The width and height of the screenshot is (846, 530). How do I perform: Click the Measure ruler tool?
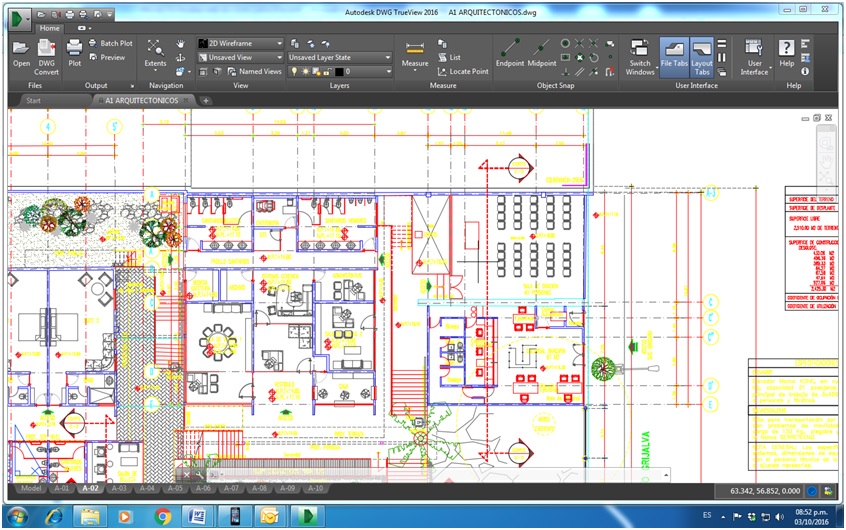[x=414, y=49]
